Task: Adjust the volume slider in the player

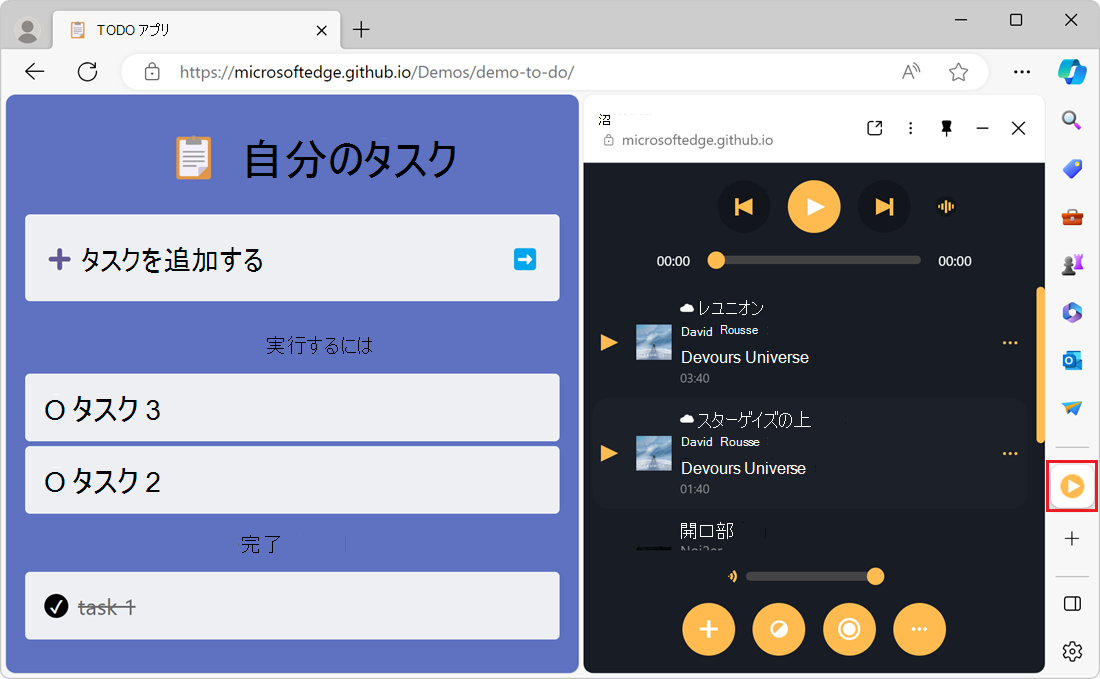Action: coord(875,576)
